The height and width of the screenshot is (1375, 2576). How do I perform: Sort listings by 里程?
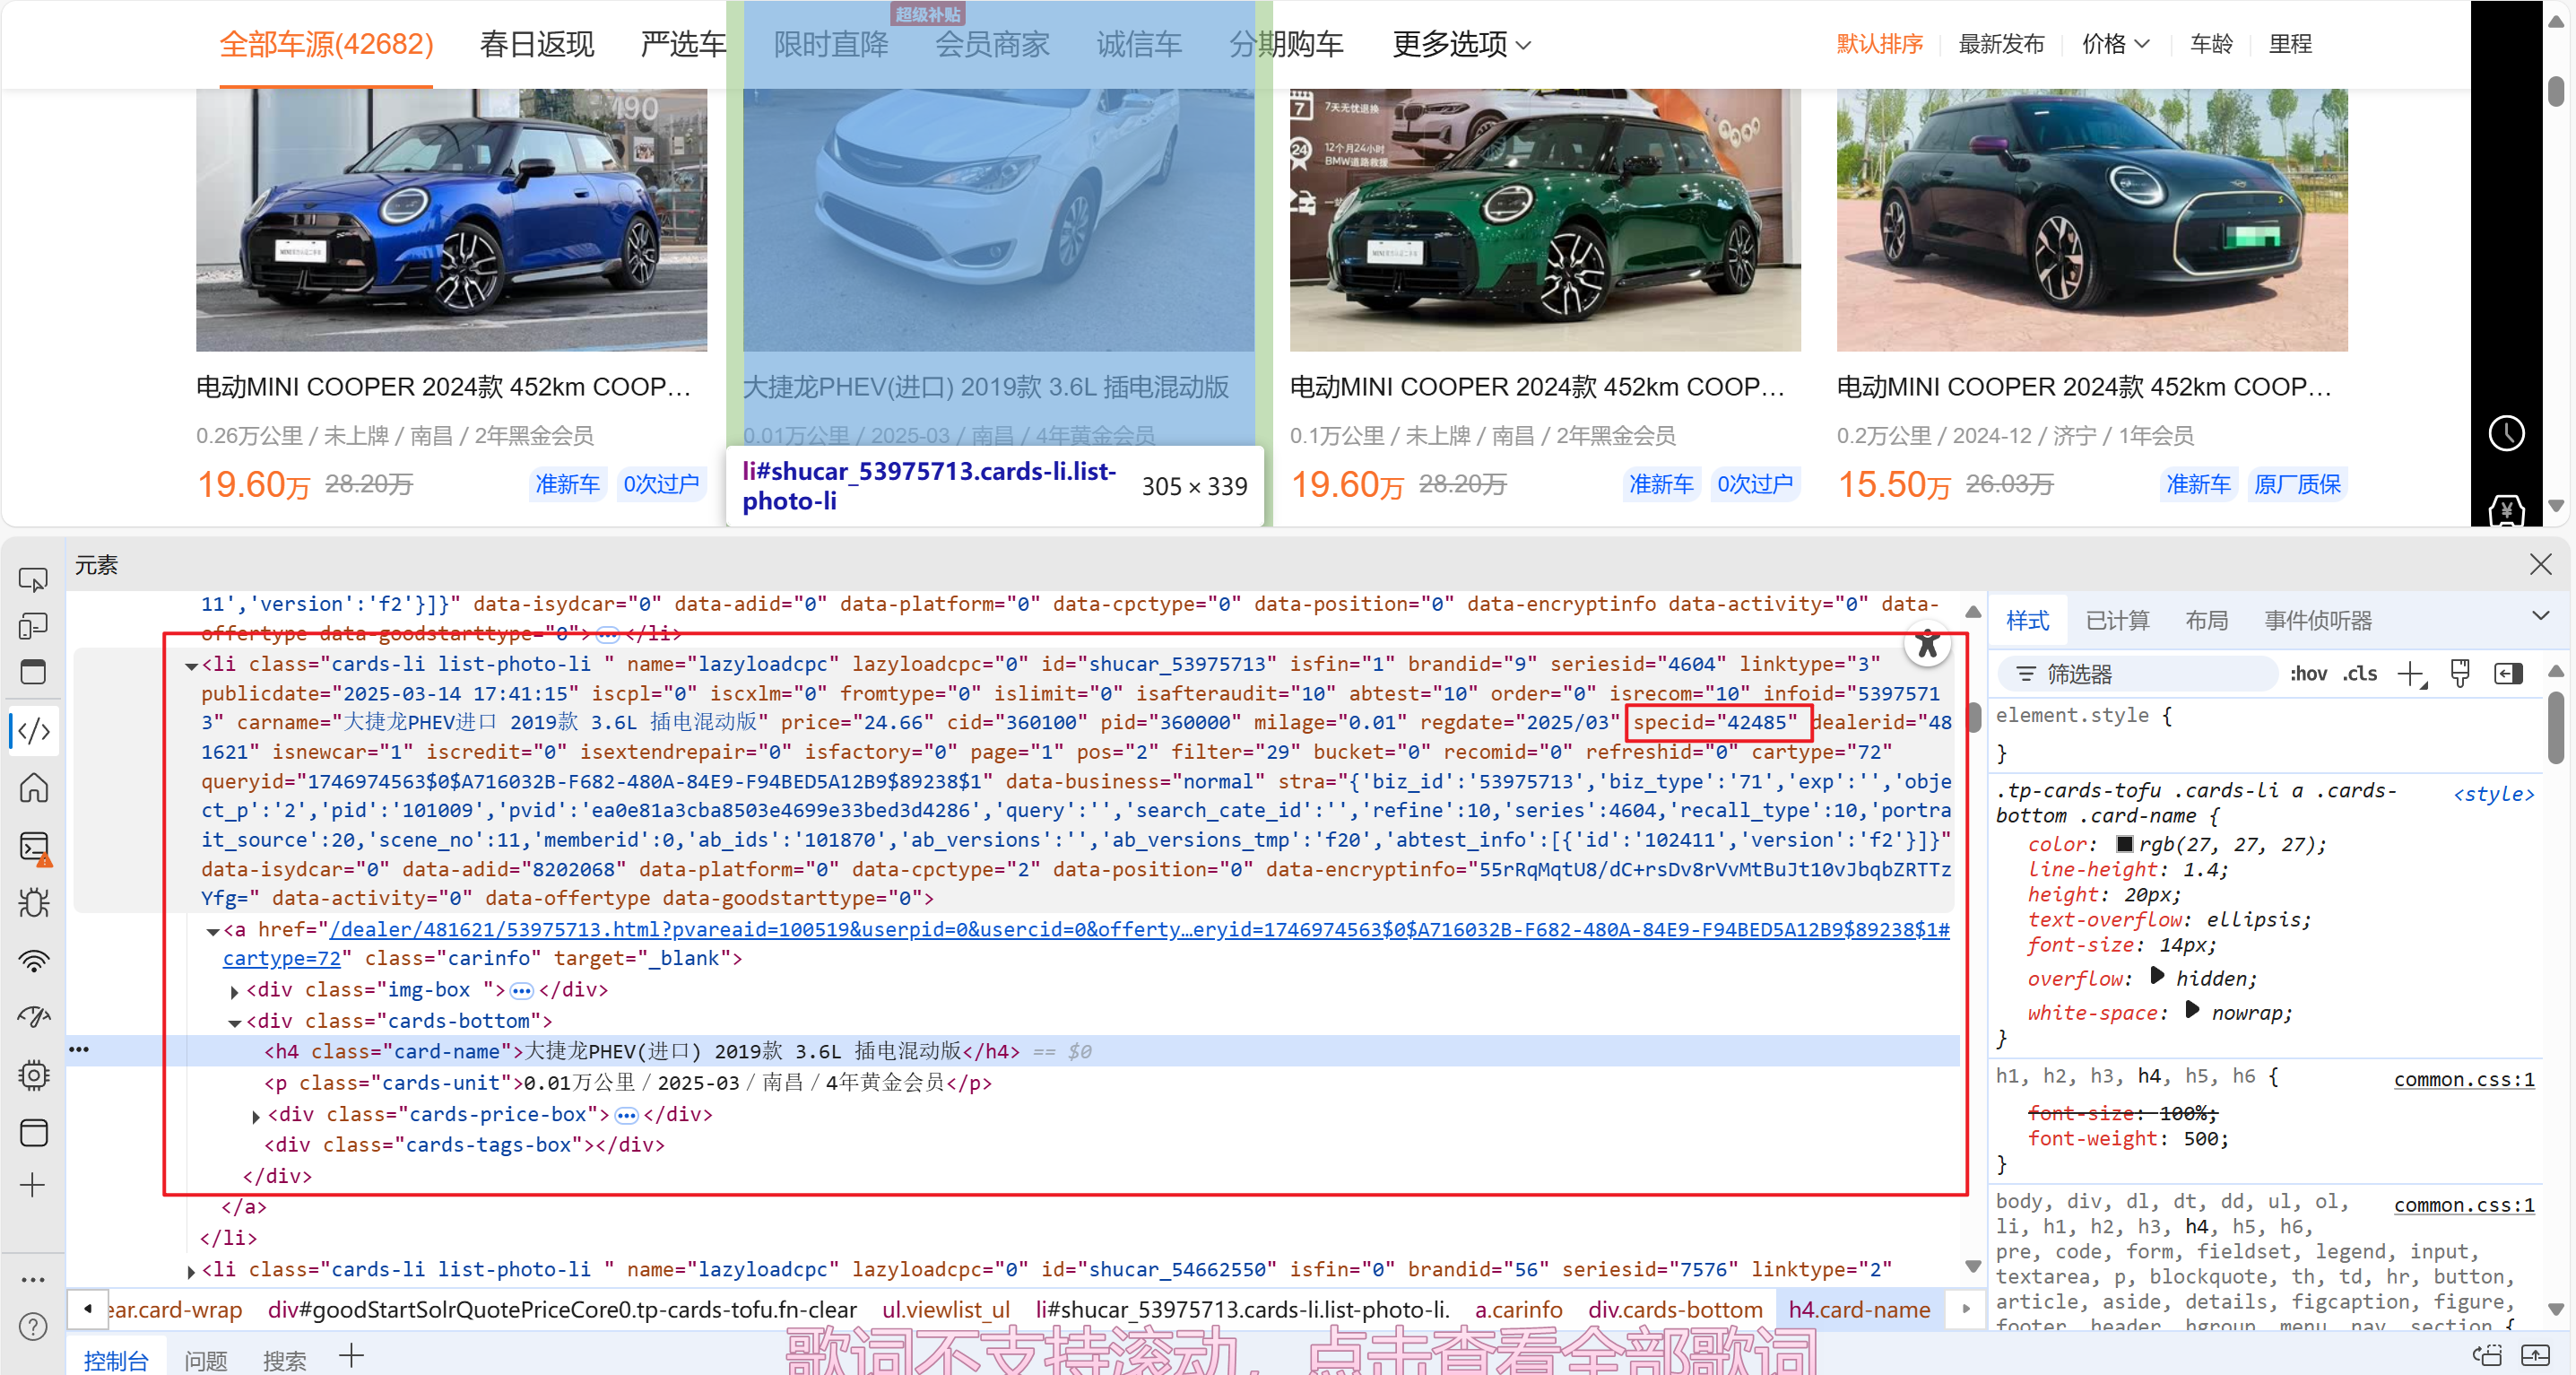click(x=2290, y=44)
